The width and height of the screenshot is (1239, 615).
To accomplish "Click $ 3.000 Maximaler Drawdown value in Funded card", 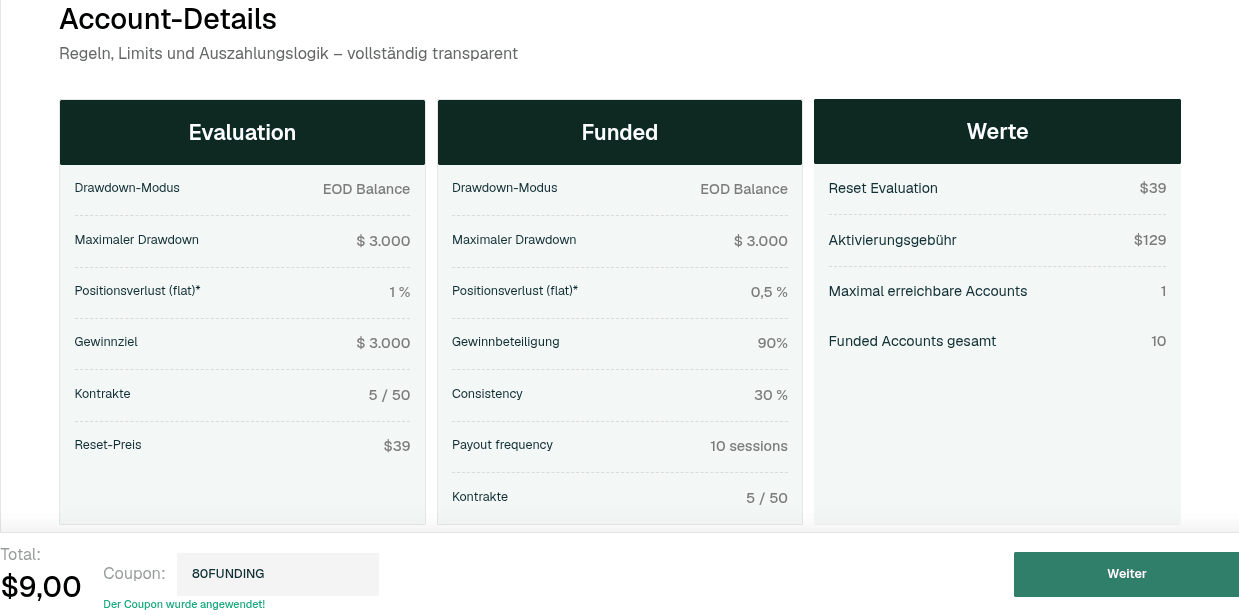I will [x=761, y=241].
